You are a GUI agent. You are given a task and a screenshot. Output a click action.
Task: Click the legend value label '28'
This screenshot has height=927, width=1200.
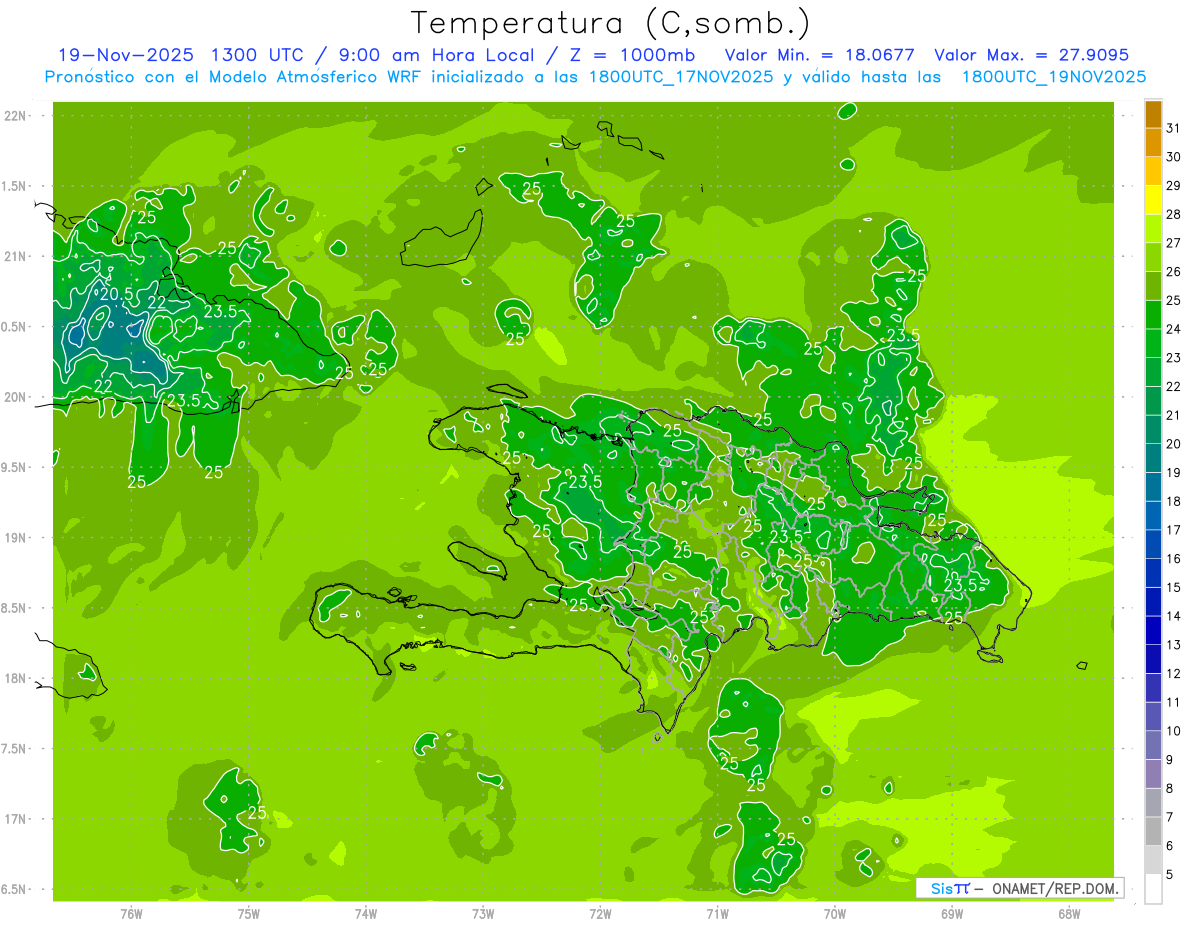point(1173,214)
